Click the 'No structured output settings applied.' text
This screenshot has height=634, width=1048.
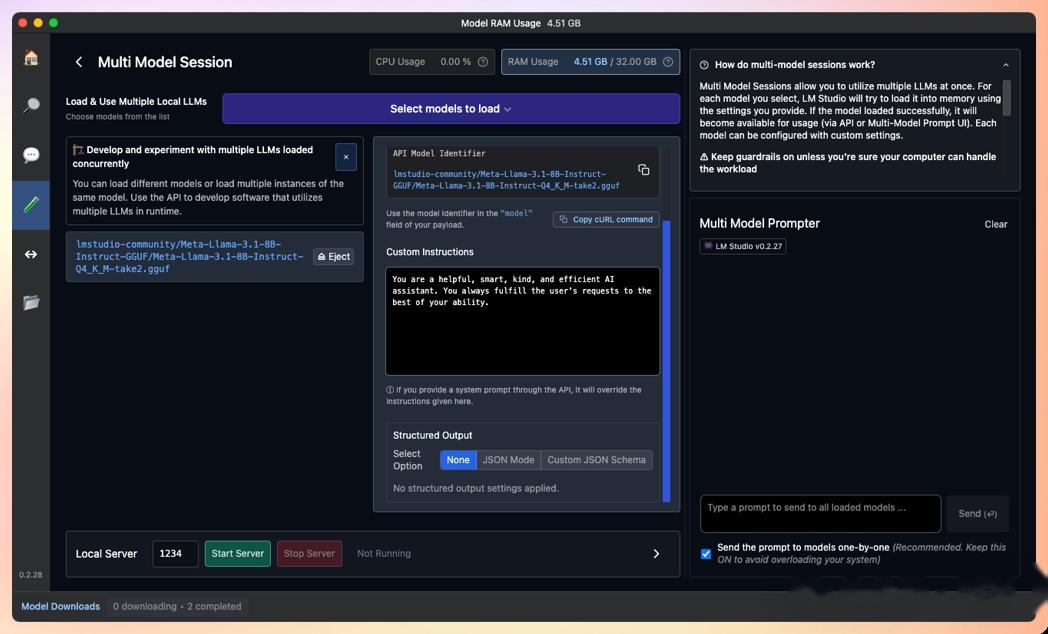point(476,488)
